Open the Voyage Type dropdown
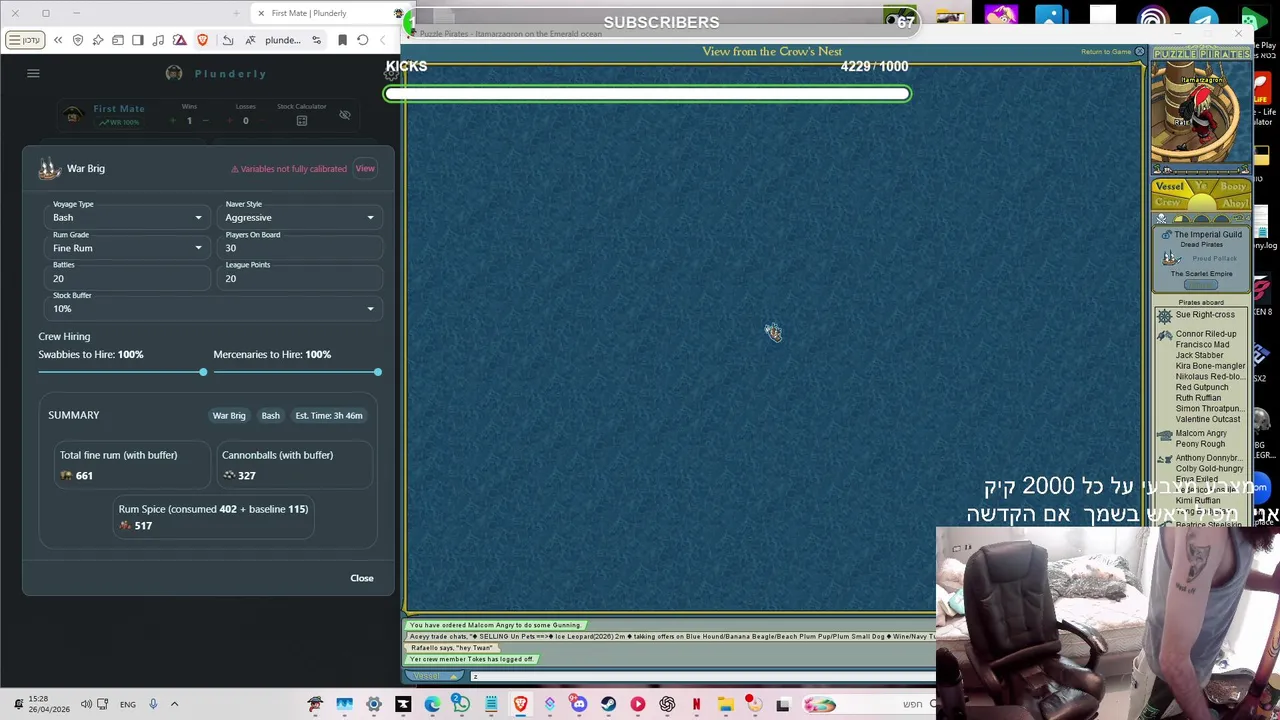1280x720 pixels. pos(128,217)
